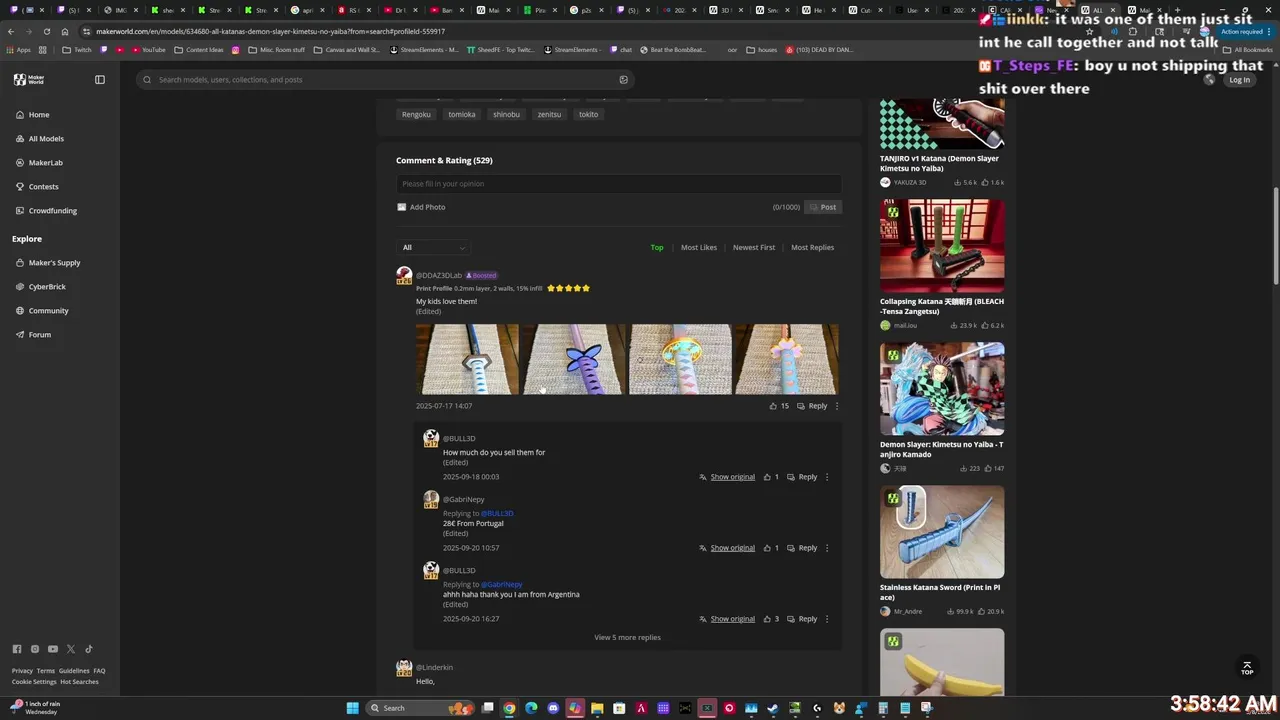The width and height of the screenshot is (1280, 720).
Task: Sort comments by Top
Action: tap(657, 248)
